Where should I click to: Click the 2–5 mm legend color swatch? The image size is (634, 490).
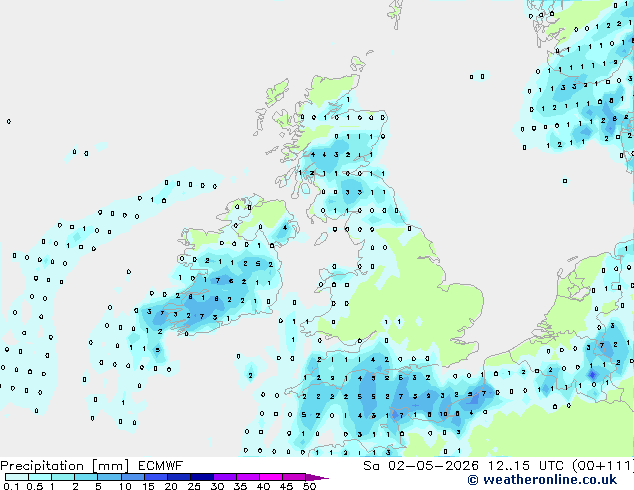point(86,477)
